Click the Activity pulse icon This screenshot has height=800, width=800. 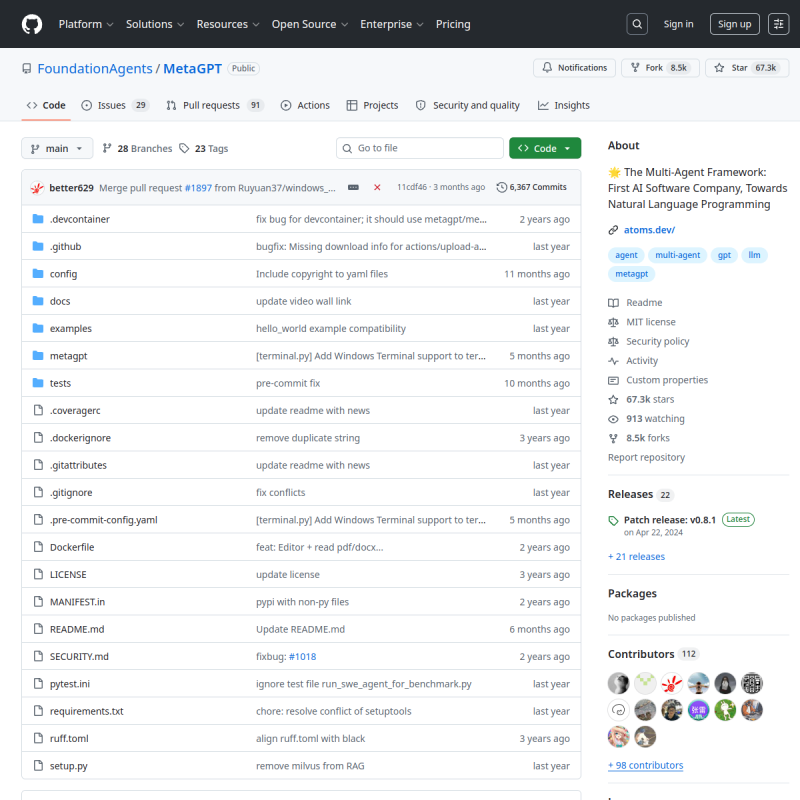pyautogui.click(x=613, y=361)
